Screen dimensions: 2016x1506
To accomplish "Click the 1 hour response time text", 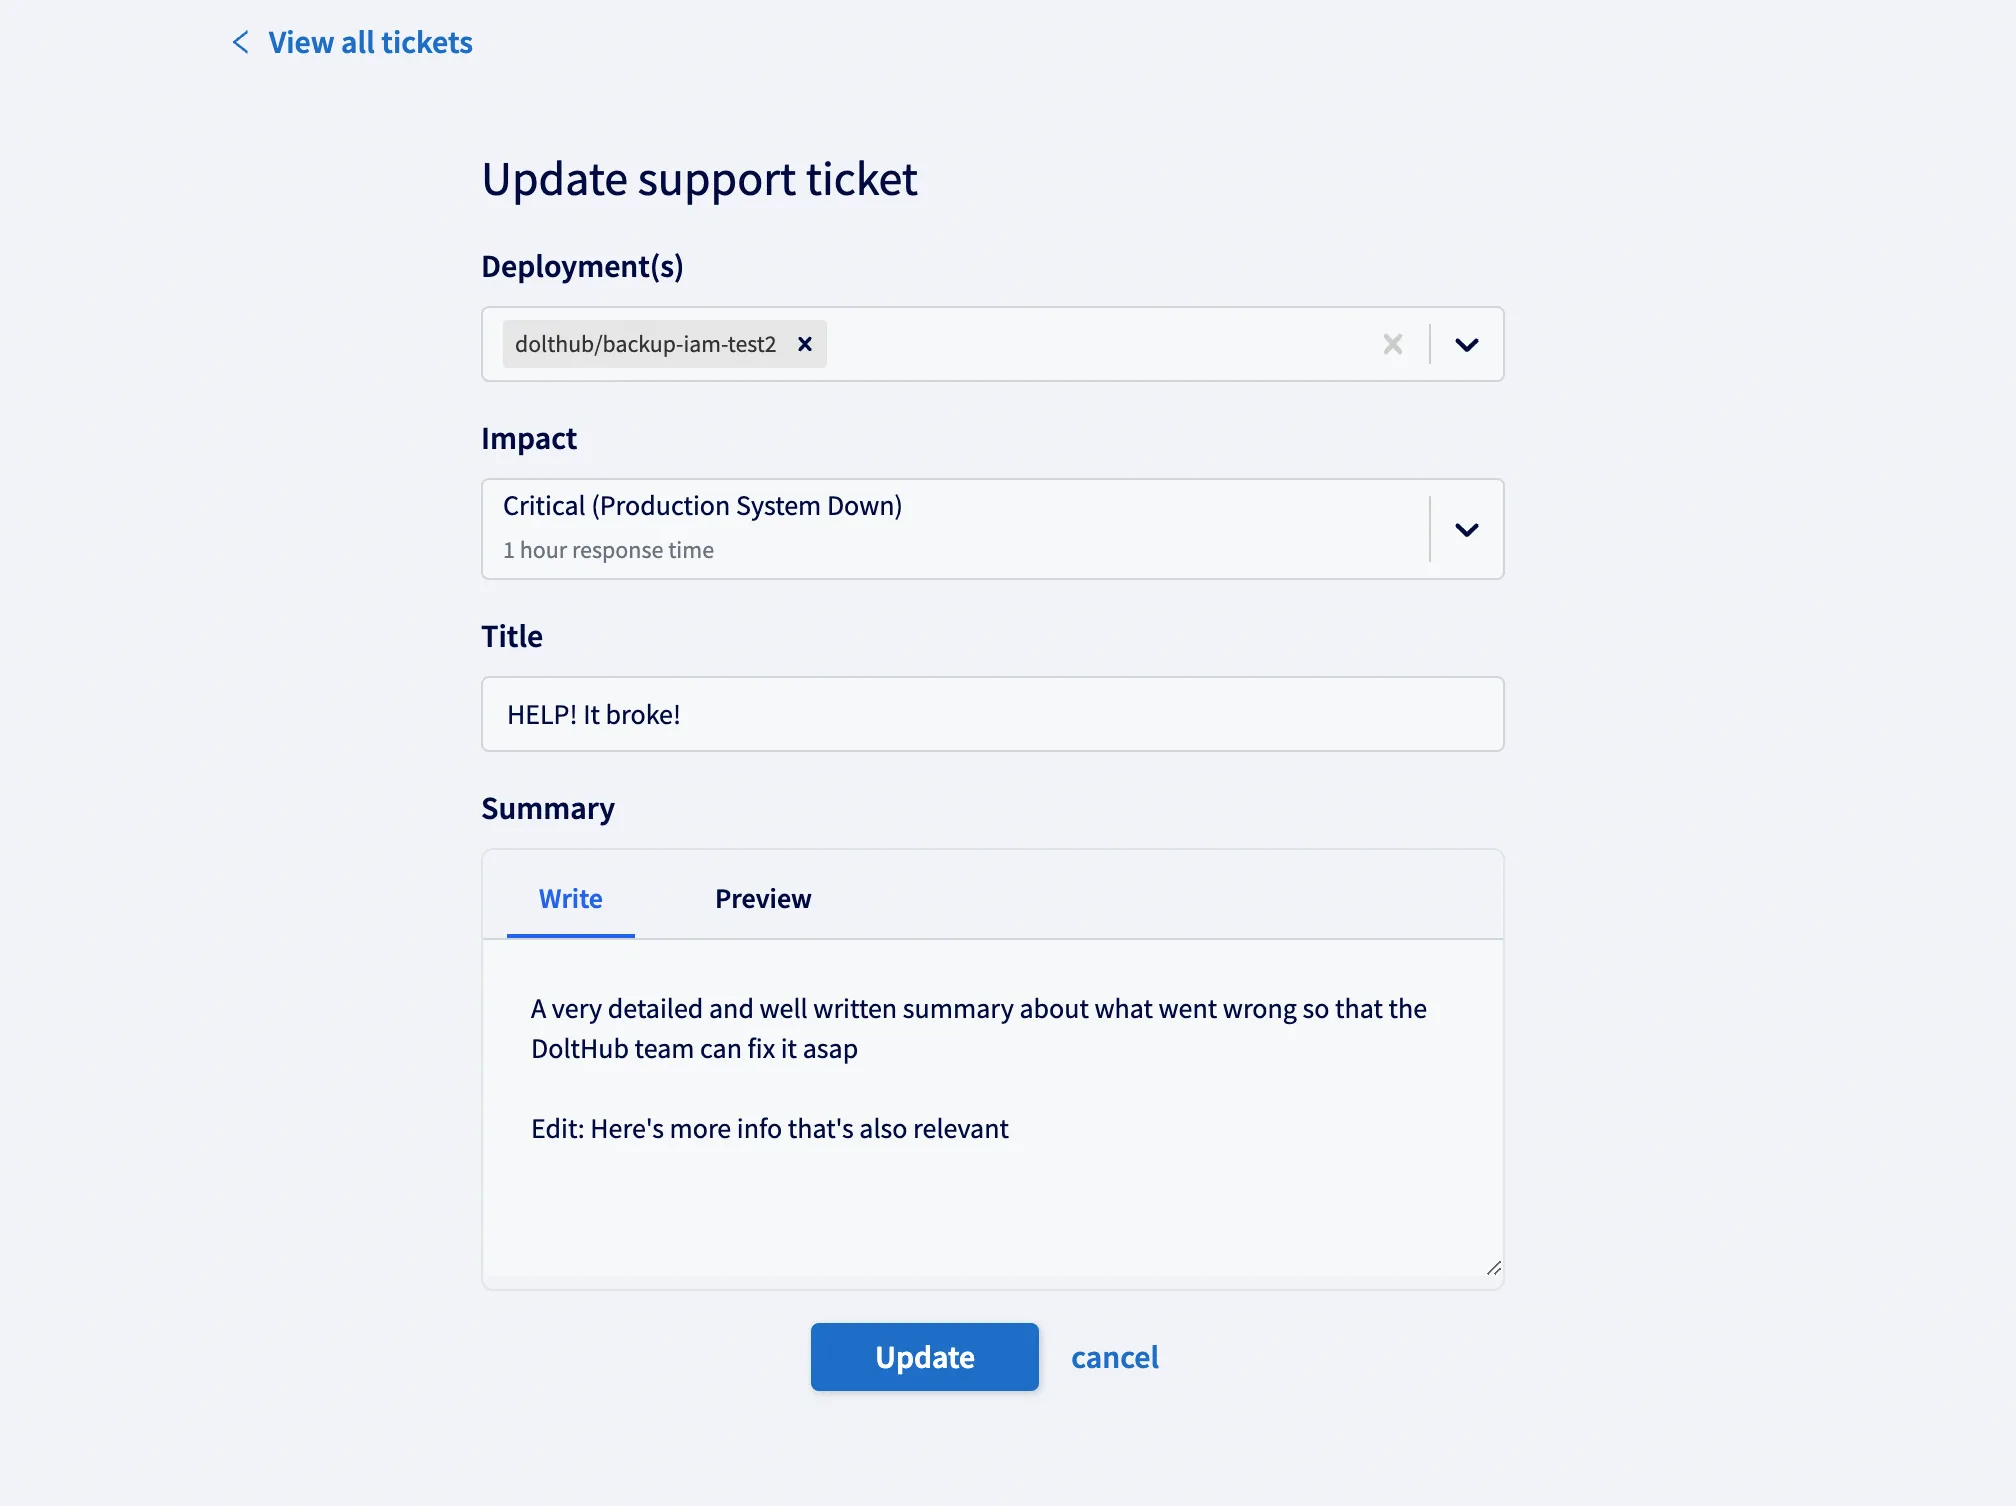I will (x=608, y=549).
